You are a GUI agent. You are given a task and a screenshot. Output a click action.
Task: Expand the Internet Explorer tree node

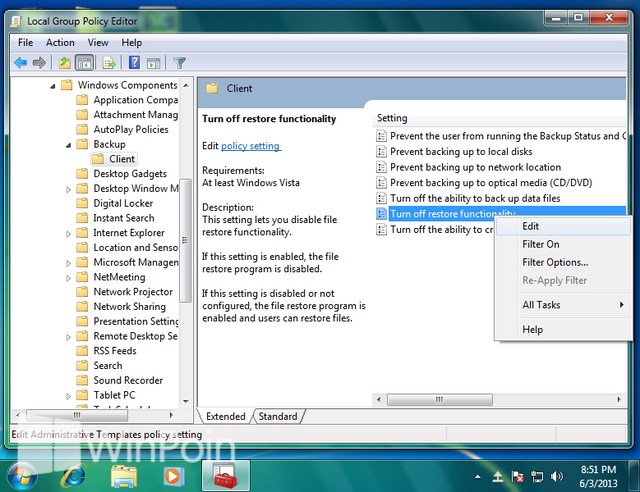tap(68, 234)
